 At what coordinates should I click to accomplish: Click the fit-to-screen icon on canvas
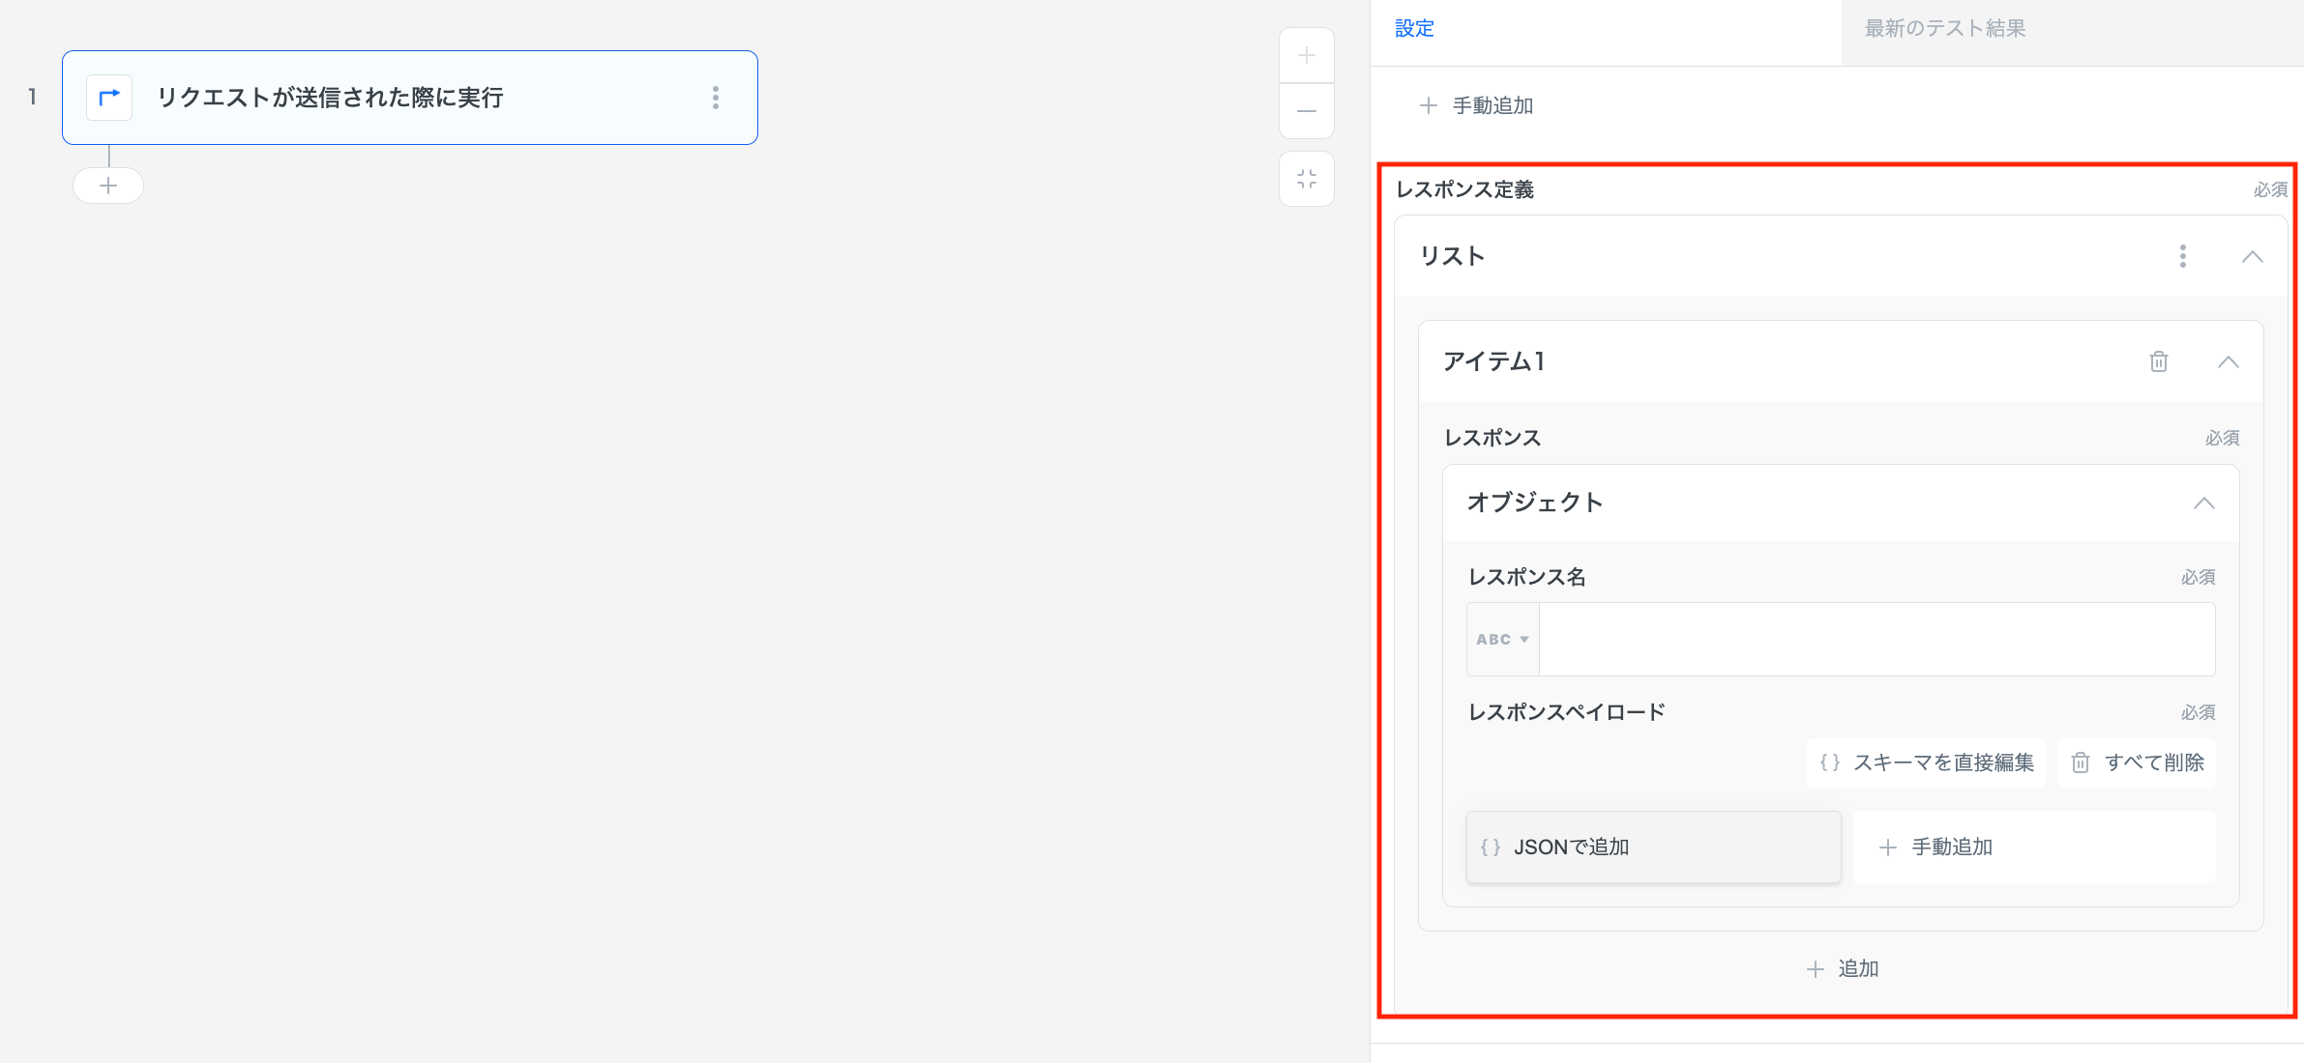[1306, 179]
